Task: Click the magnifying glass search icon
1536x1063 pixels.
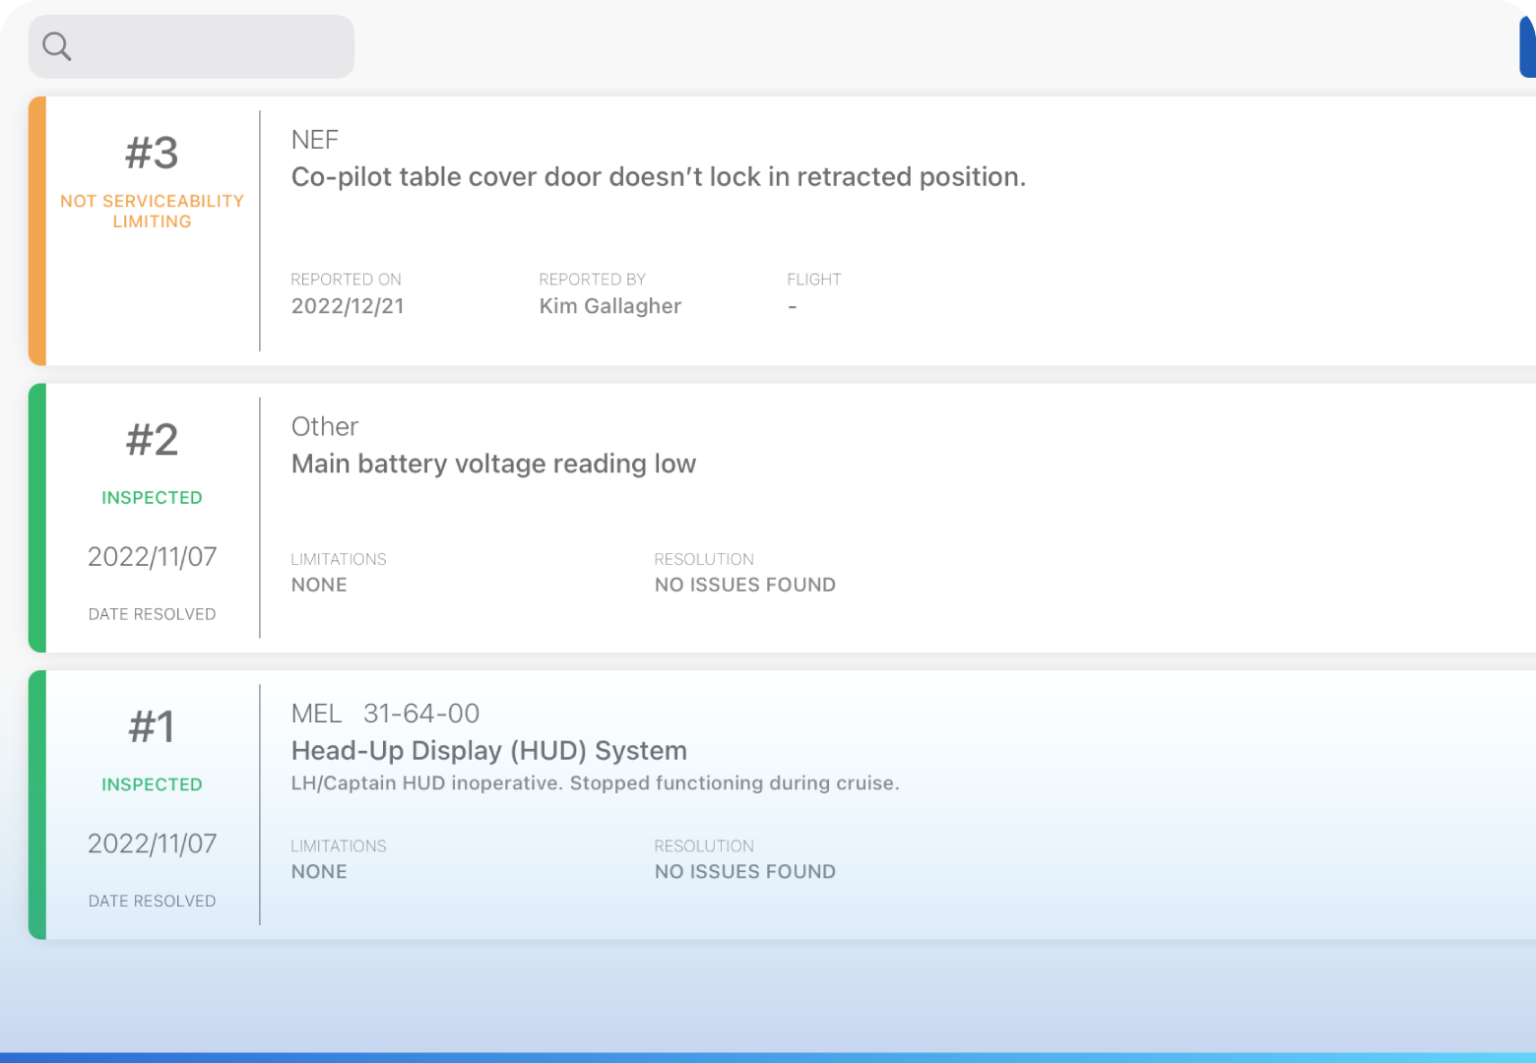Action: 56,45
